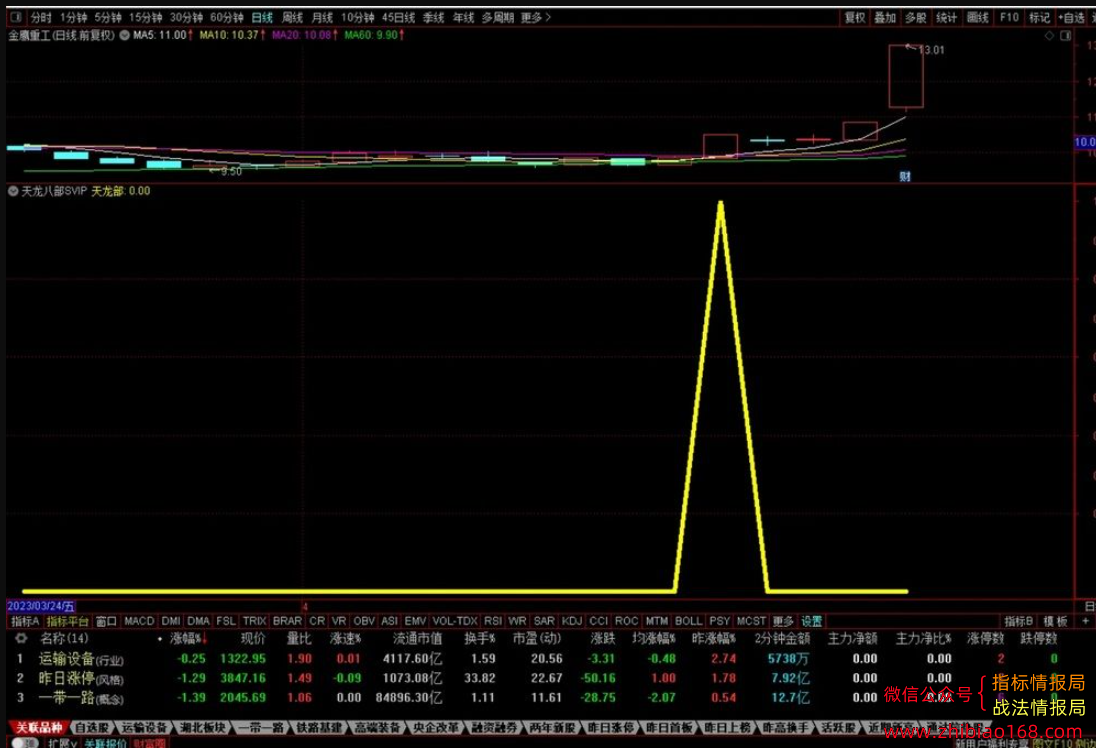Switch to 季线 quarterly chart
Viewport: 1096px width, 748px height.
pyautogui.click(x=433, y=17)
